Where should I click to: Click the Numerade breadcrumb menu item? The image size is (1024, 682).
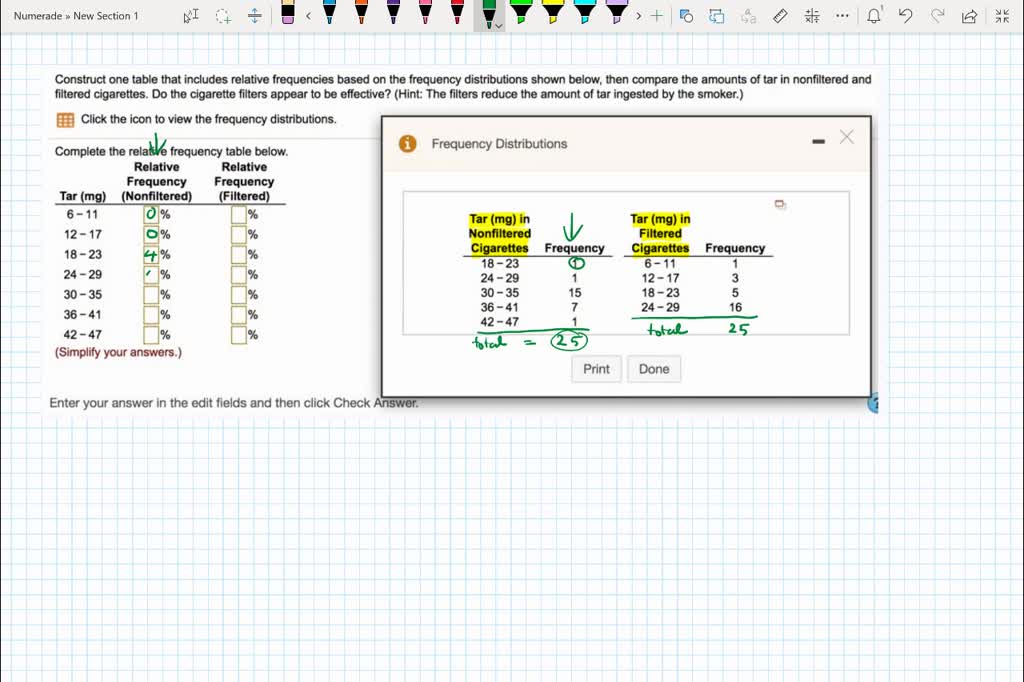click(38, 15)
